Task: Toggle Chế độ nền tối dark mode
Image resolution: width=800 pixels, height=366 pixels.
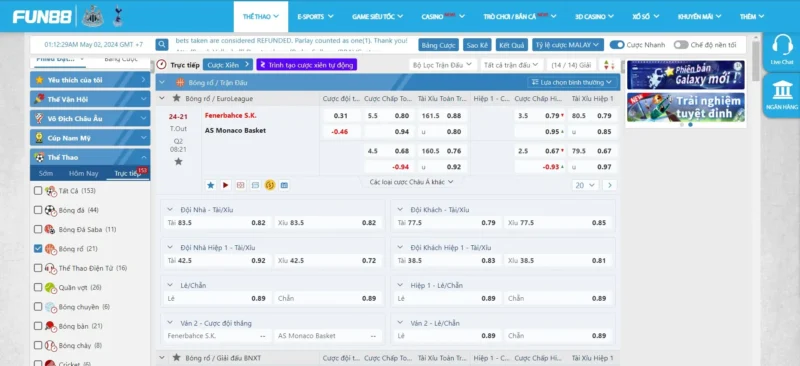Action: tap(681, 45)
